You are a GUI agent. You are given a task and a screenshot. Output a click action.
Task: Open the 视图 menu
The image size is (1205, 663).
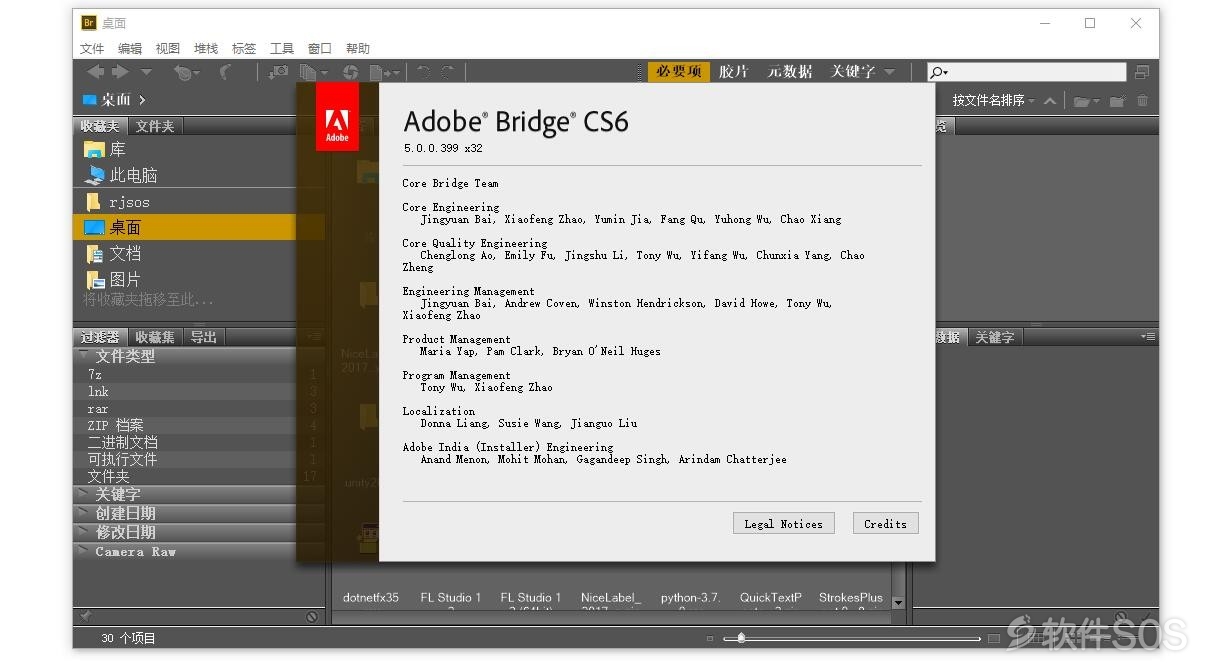click(x=168, y=48)
